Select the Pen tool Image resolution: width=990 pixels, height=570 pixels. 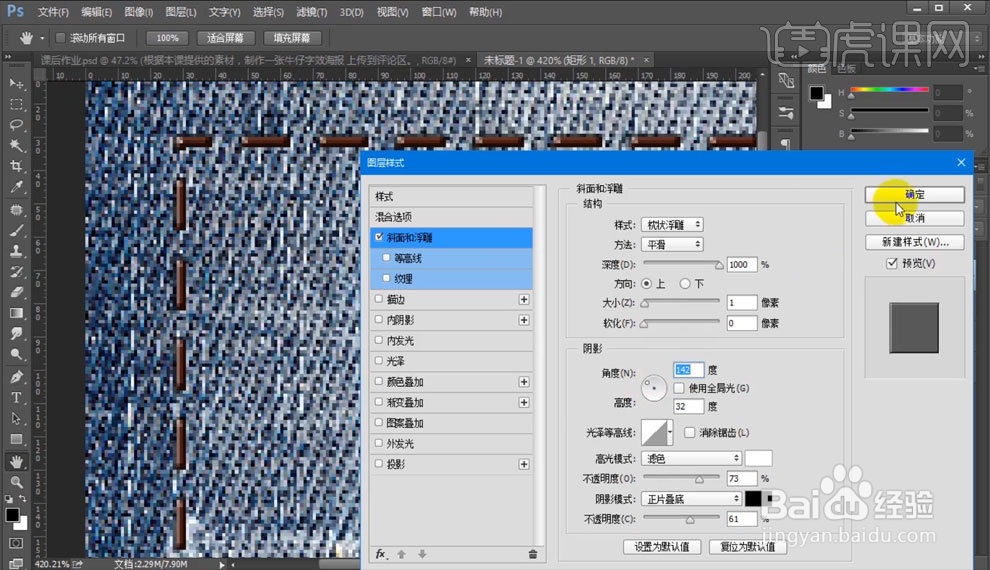[16, 377]
